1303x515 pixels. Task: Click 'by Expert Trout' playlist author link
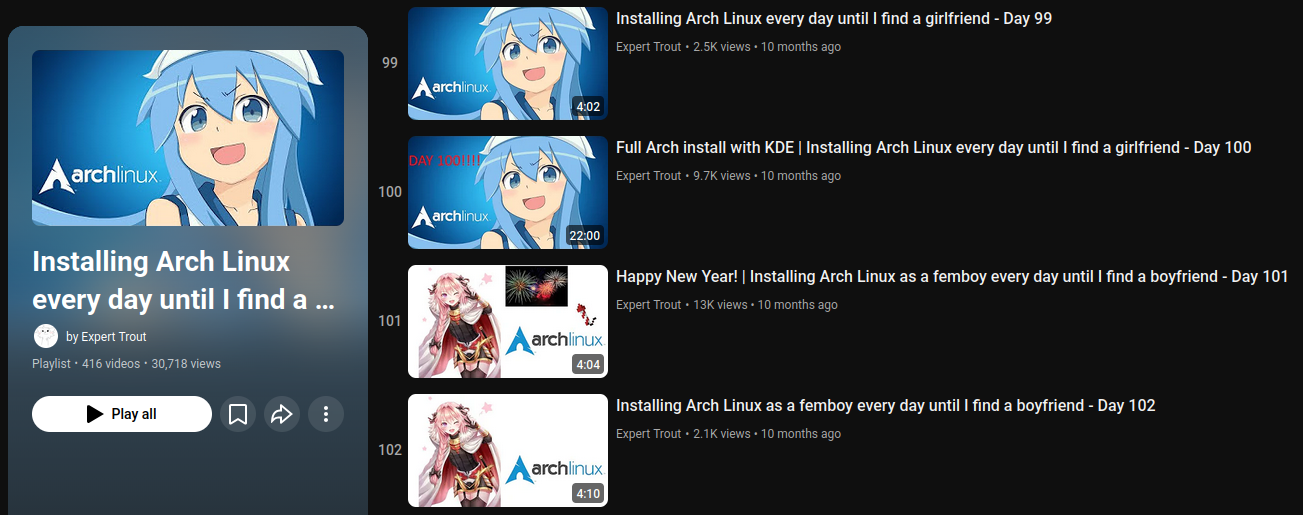(106, 337)
